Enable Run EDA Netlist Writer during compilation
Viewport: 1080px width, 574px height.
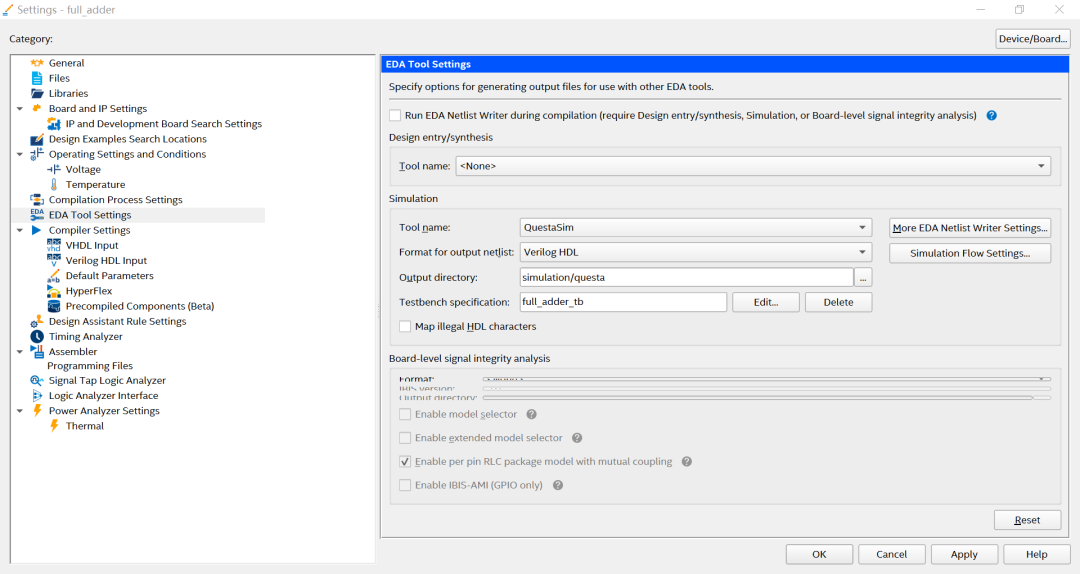(x=396, y=116)
